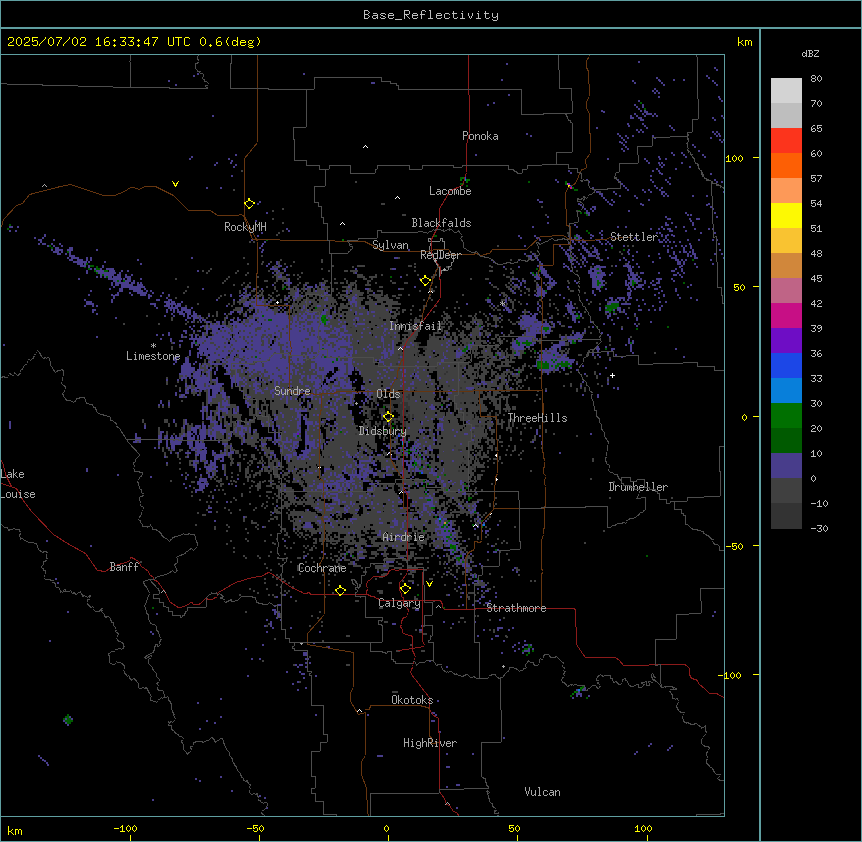The width and height of the screenshot is (862, 842).
Task: Select the yellow diamond marker below Cochrane
Action: pyautogui.click(x=340, y=590)
